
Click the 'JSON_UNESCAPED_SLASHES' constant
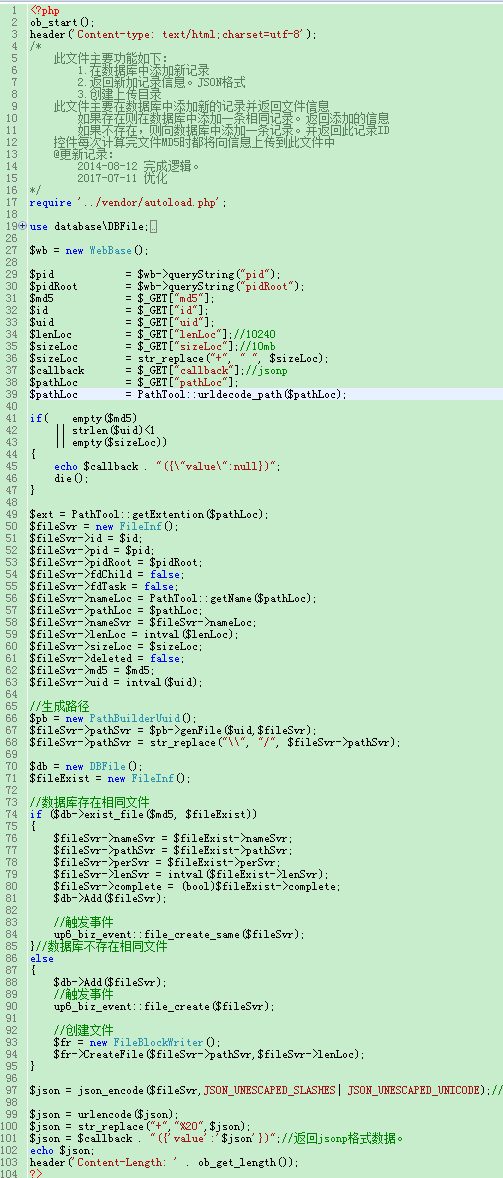(x=270, y=1090)
